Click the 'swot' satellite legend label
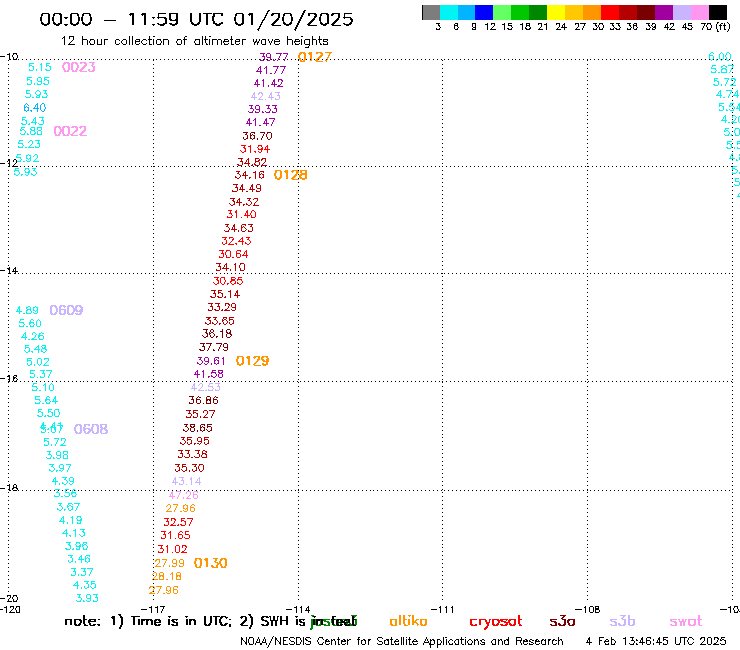The height and width of the screenshot is (650, 740). coord(686,622)
